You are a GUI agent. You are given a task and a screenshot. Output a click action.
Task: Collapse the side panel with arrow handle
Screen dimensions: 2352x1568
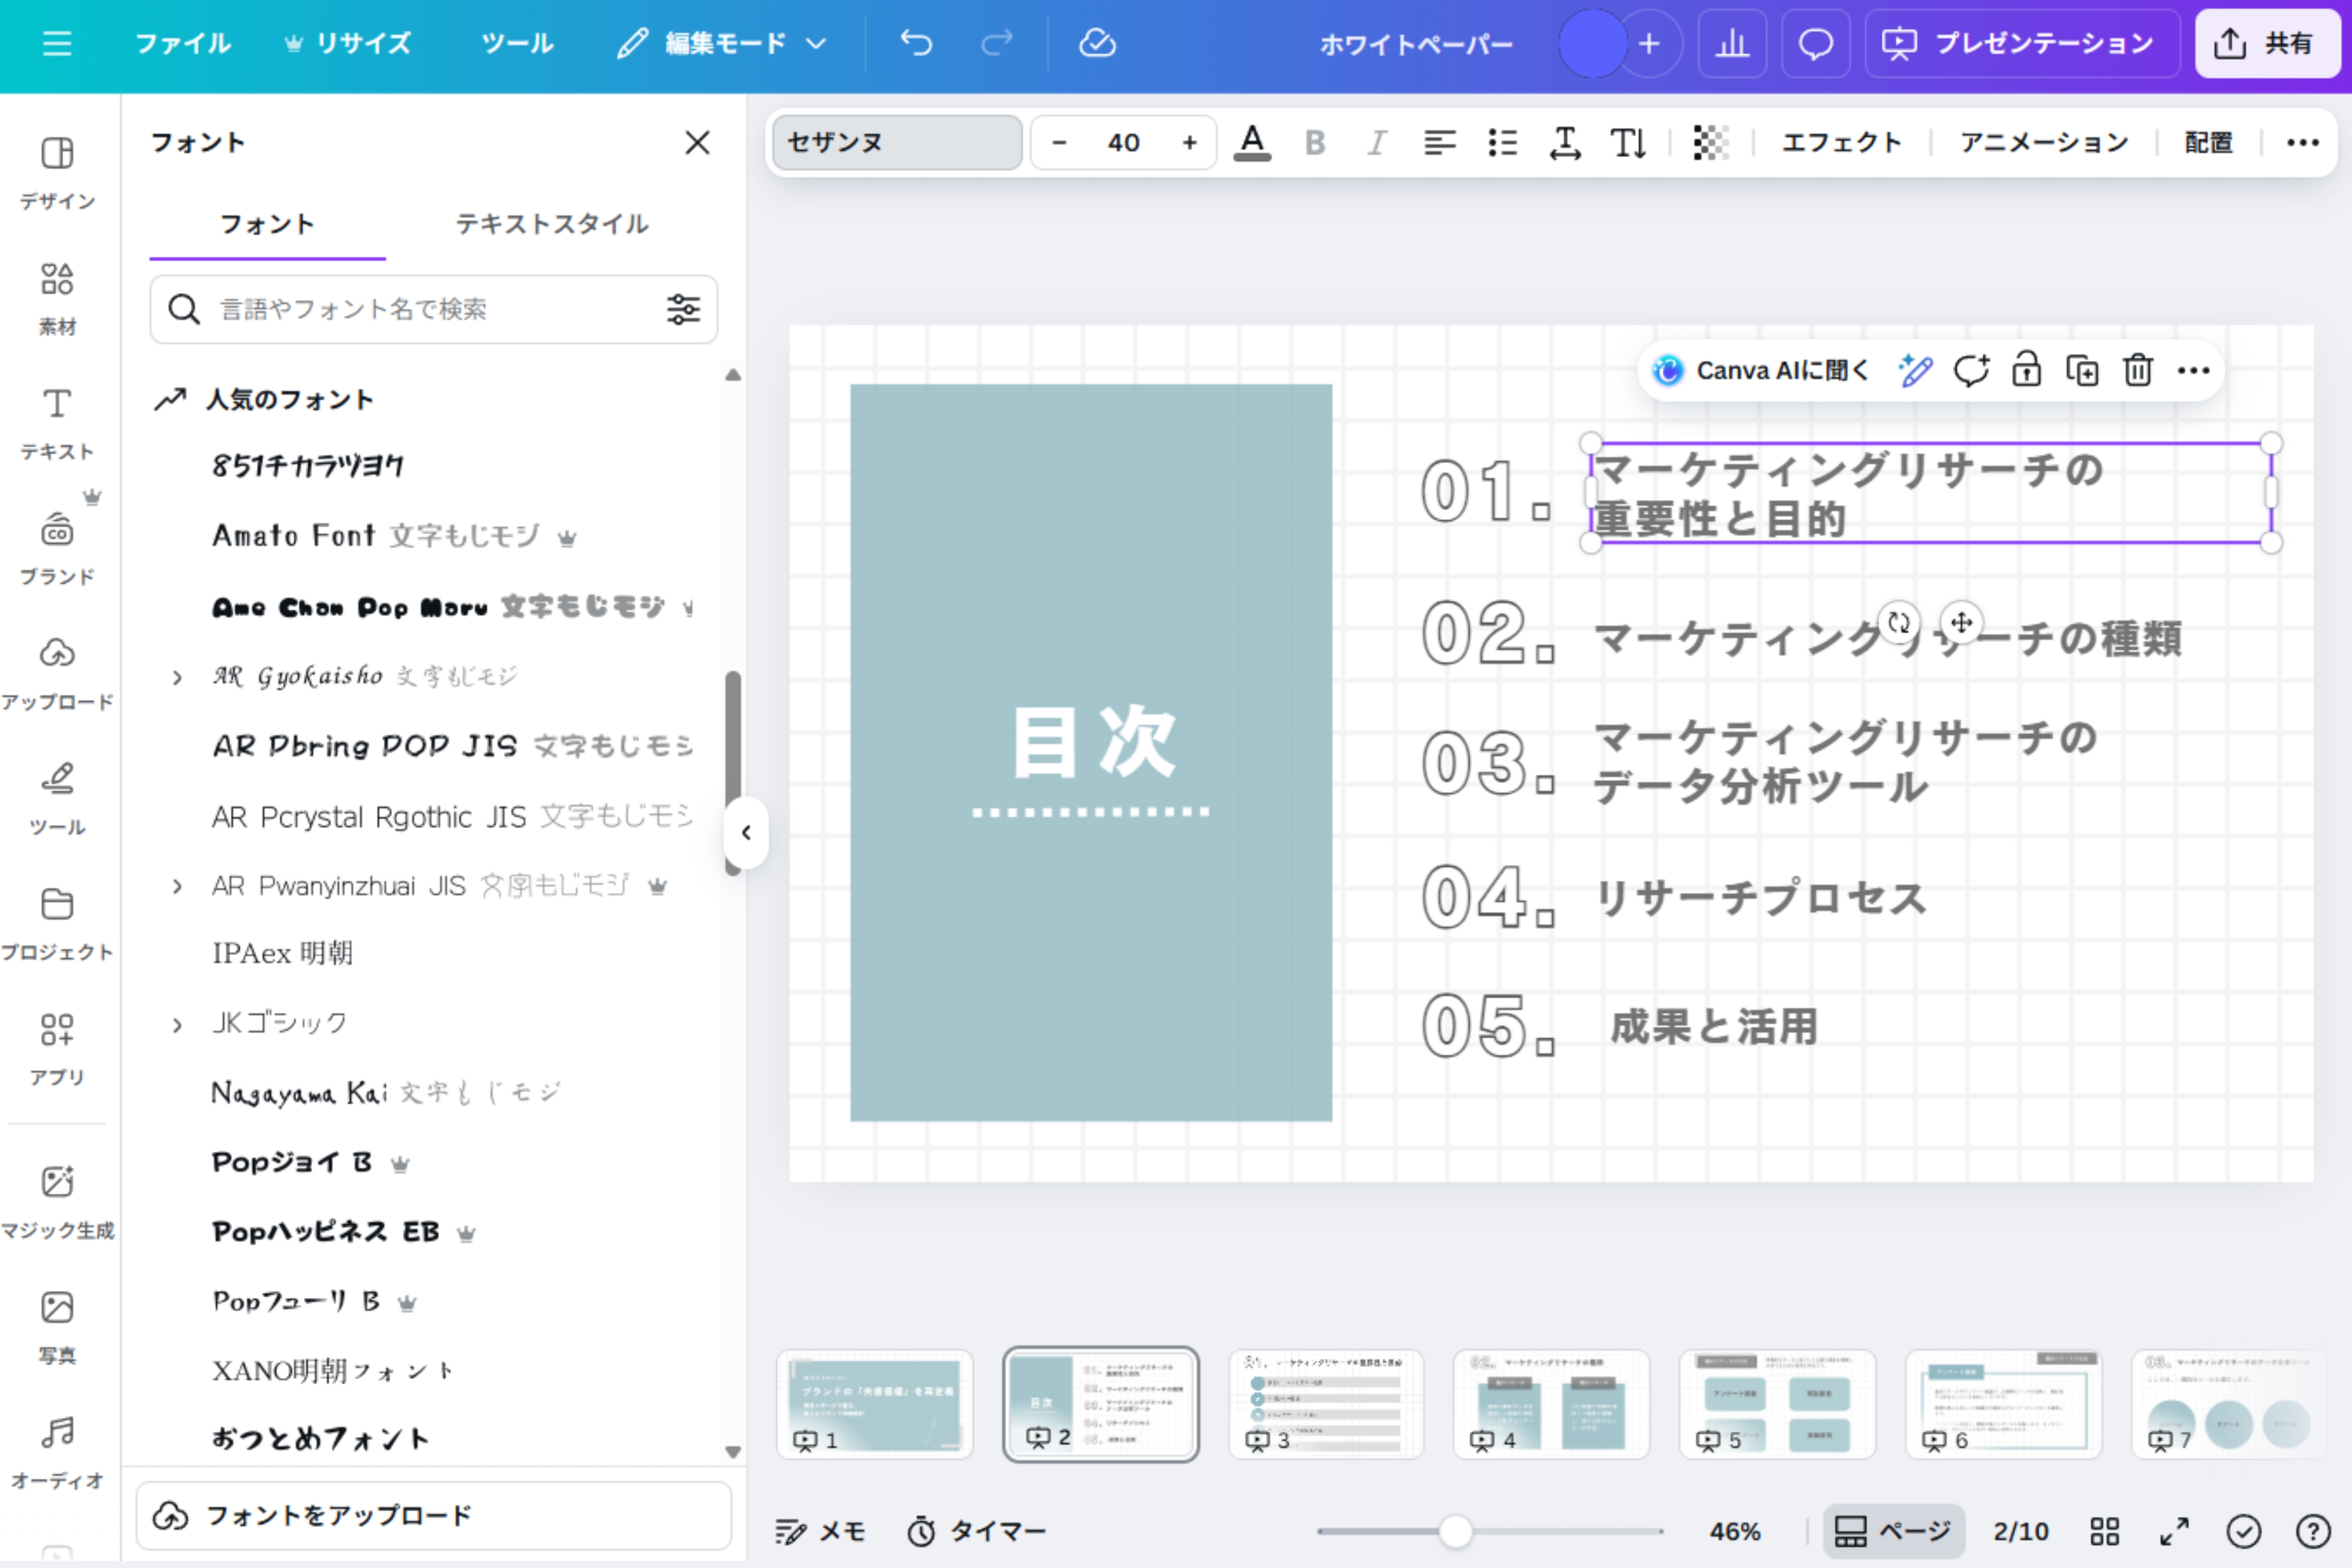(746, 832)
